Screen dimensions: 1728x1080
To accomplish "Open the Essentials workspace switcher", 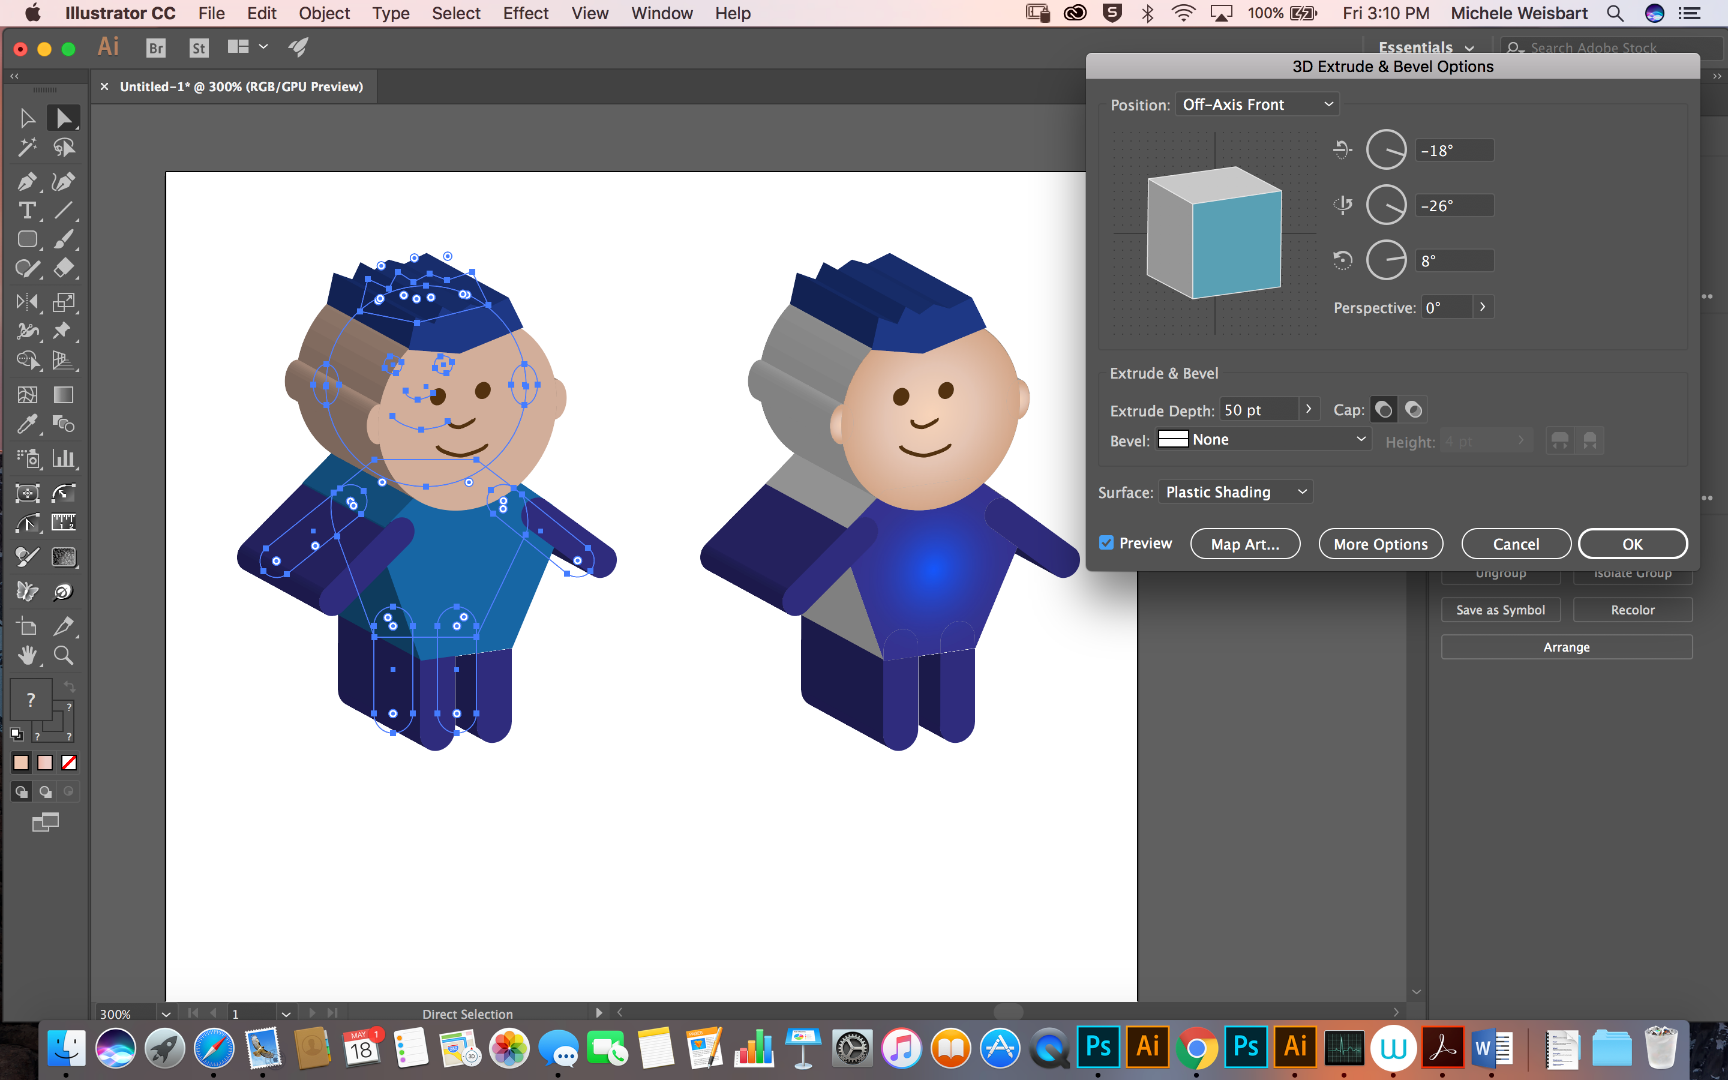I will click(1426, 47).
